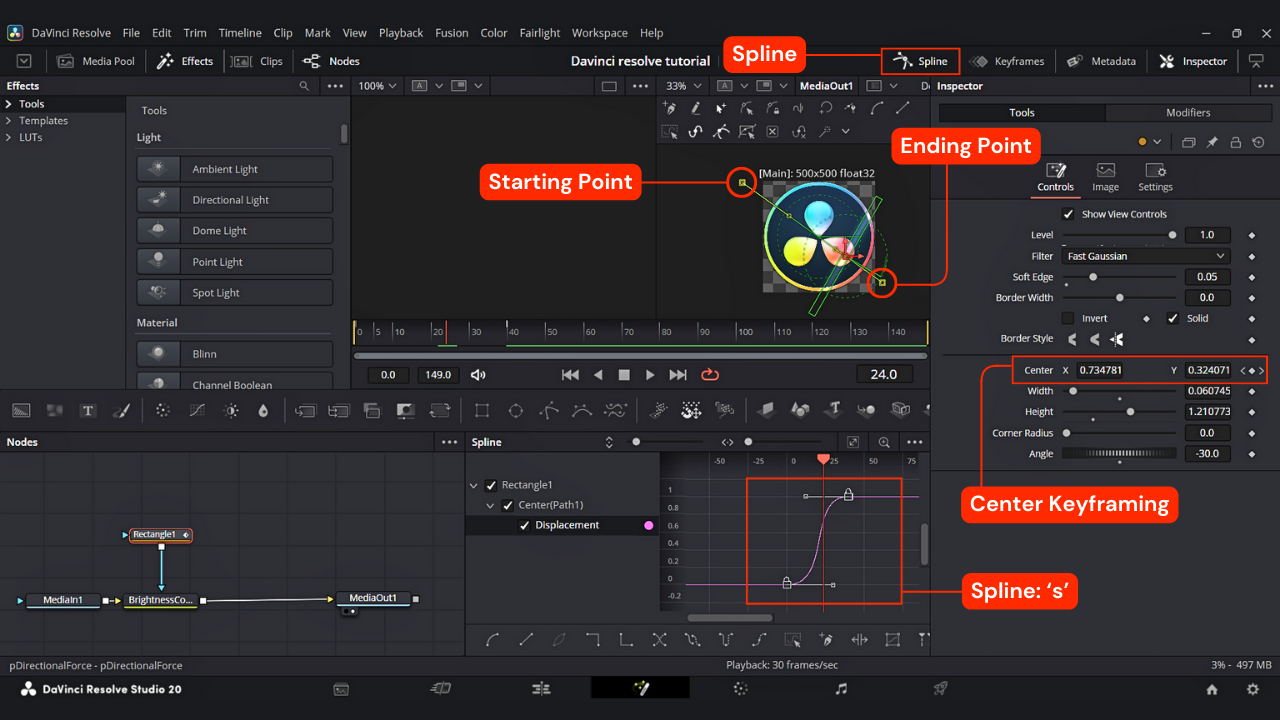This screenshot has width=1280, height=720.
Task: Open the Fairlight page music note icon
Action: click(x=841, y=688)
